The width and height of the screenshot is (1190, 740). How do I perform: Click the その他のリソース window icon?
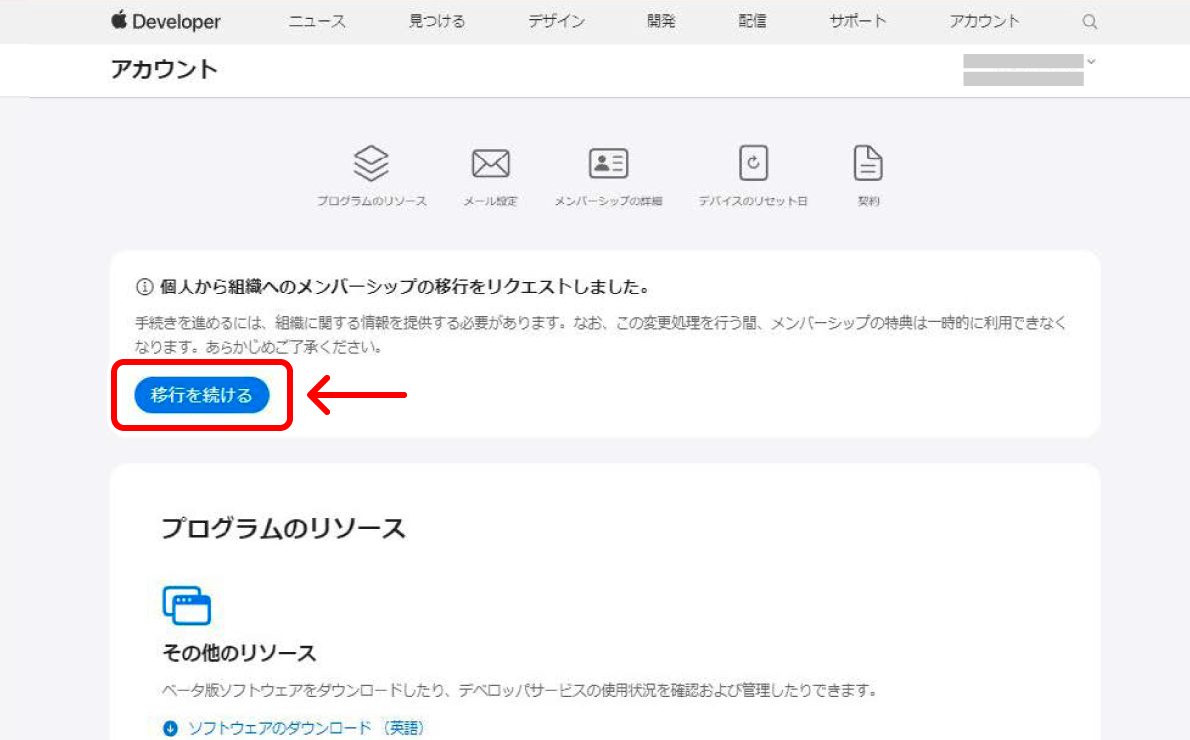[x=187, y=605]
